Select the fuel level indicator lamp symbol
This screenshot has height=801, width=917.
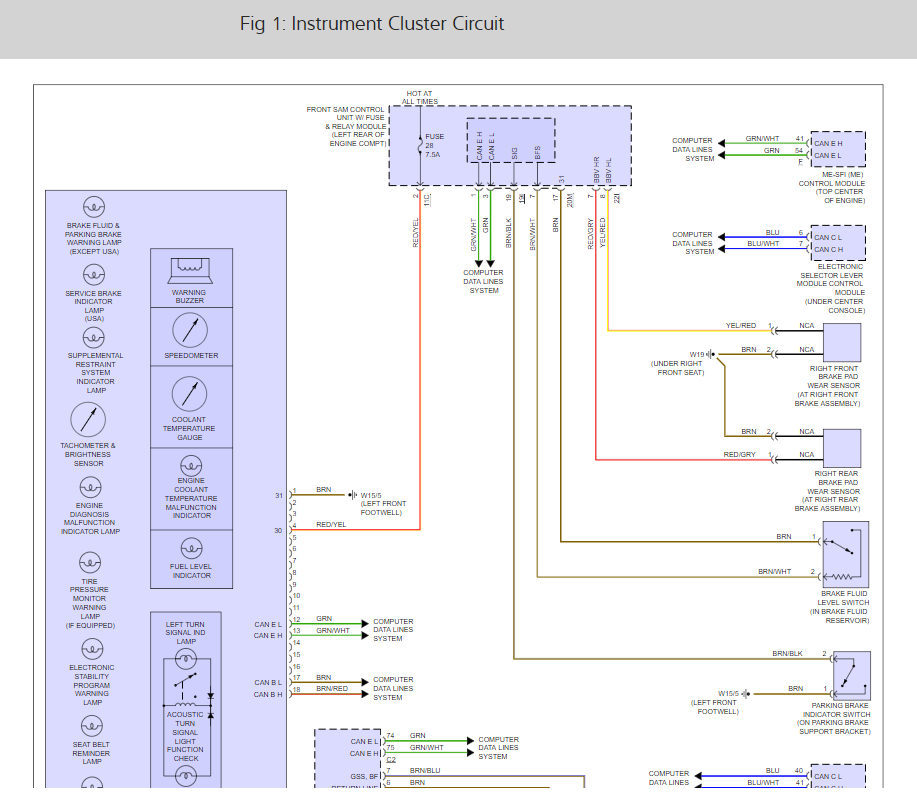(190, 549)
